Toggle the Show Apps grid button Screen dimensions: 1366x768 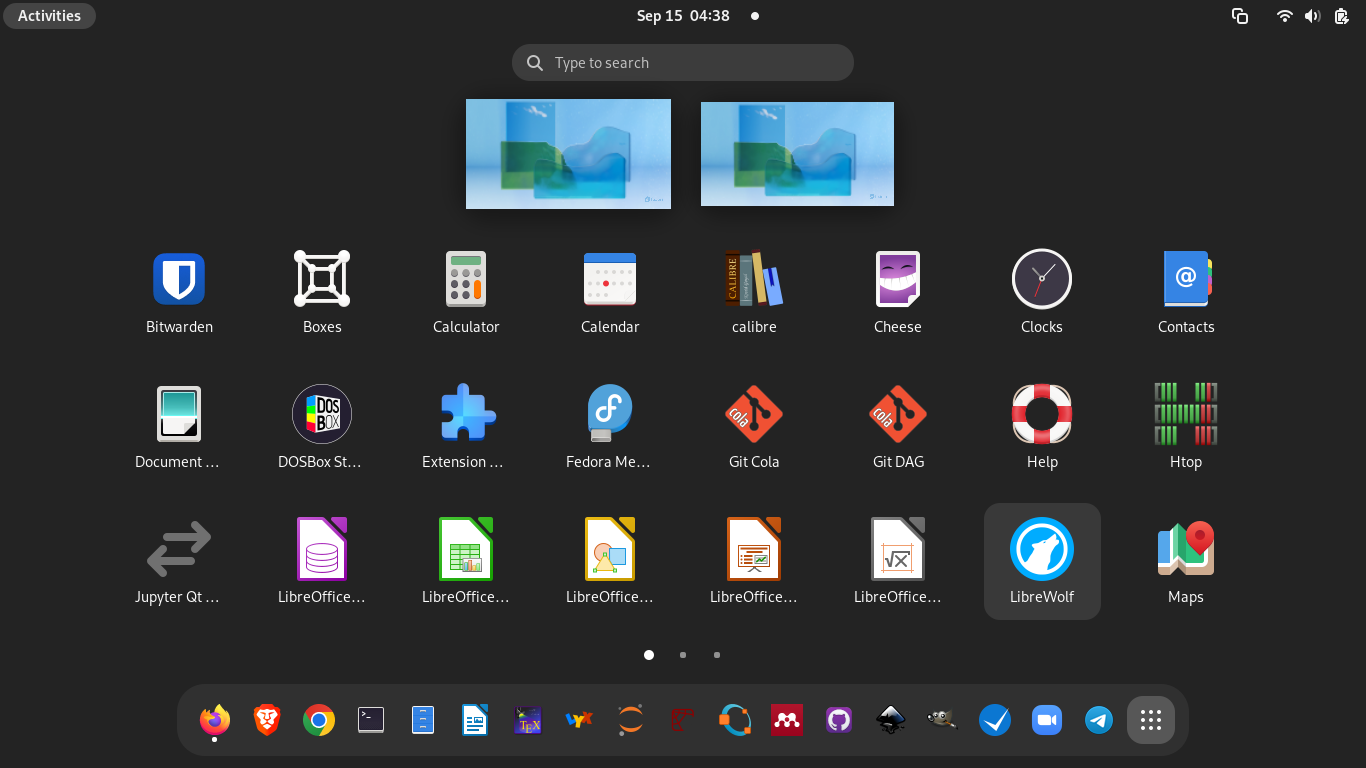(x=1150, y=720)
